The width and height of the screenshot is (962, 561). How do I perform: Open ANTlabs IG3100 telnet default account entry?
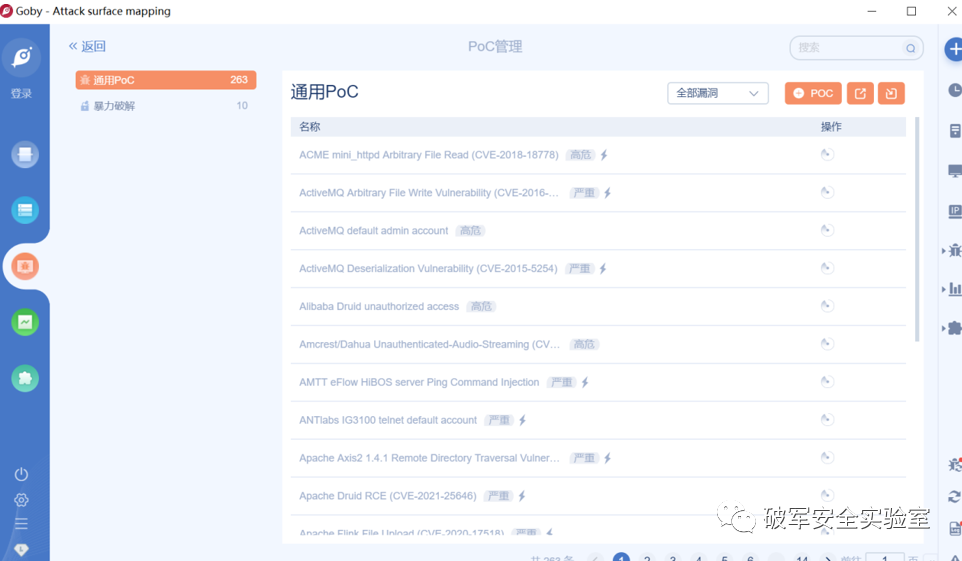(x=388, y=420)
